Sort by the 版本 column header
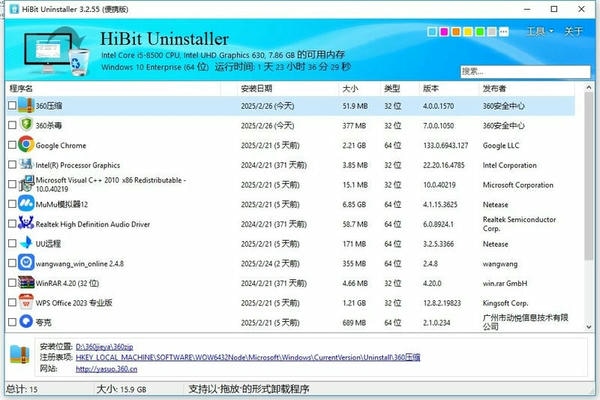This screenshot has height=400, width=600. click(x=449, y=88)
